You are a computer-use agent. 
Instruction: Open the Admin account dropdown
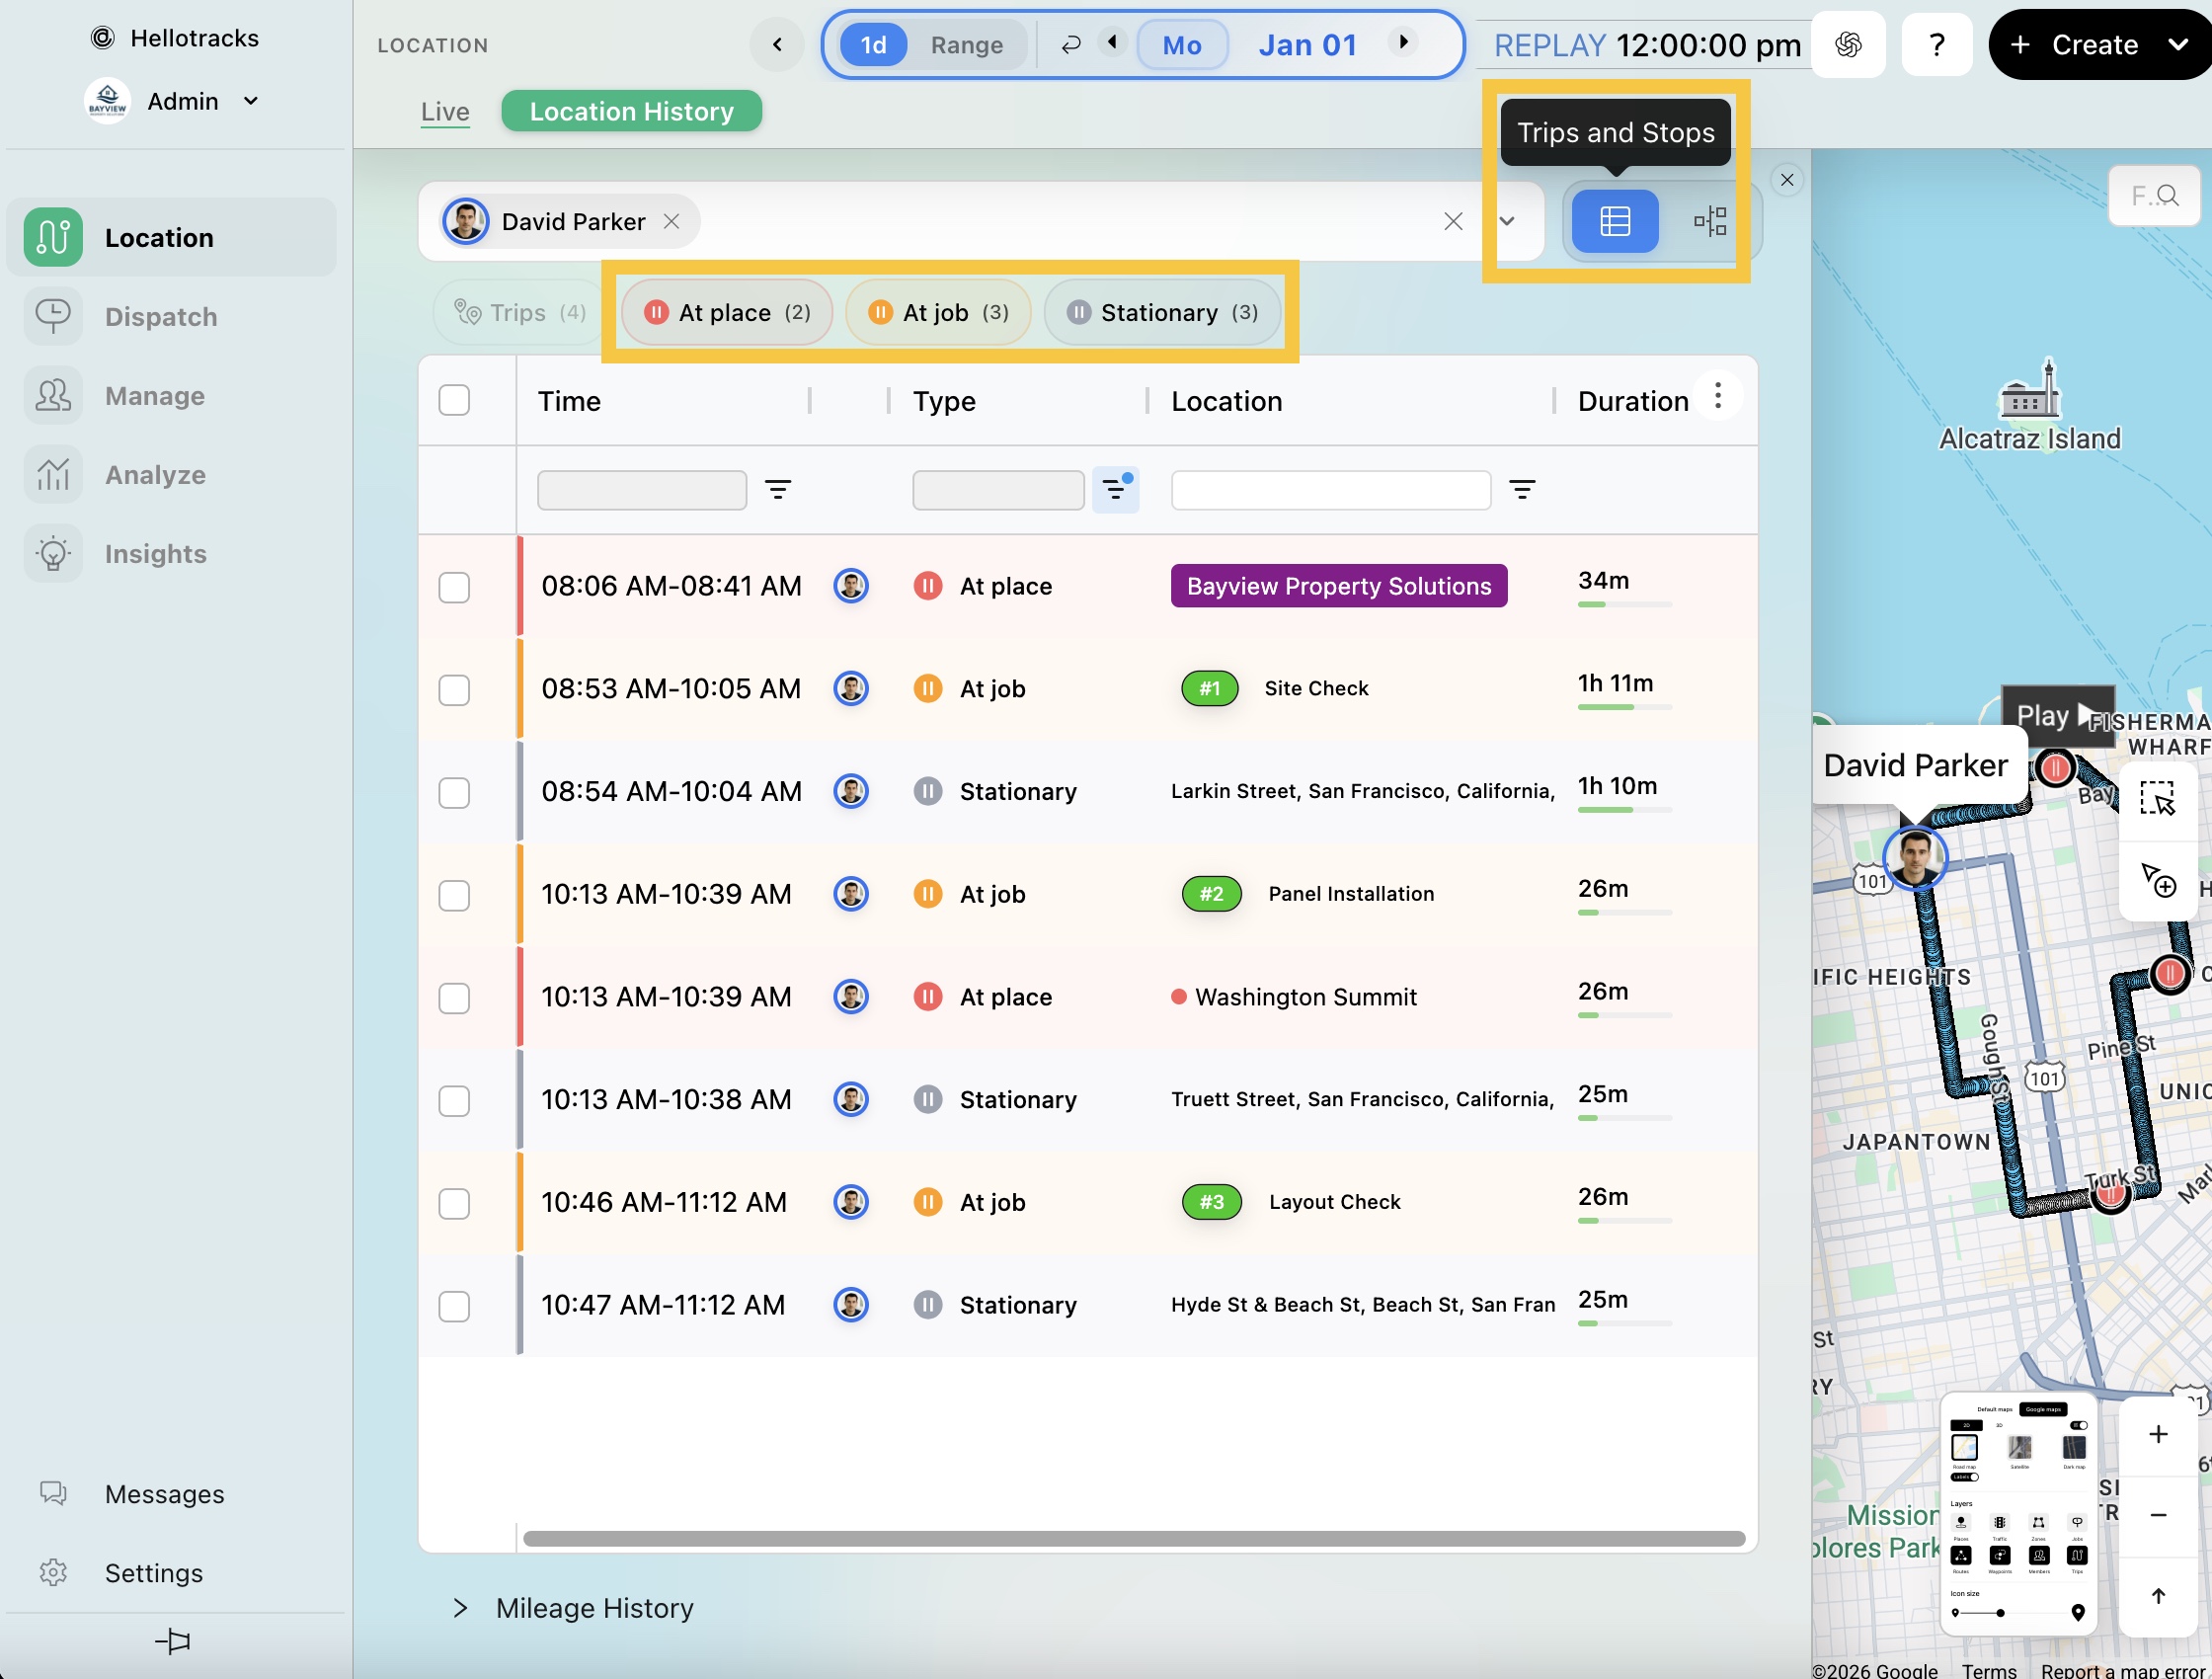click(x=250, y=101)
